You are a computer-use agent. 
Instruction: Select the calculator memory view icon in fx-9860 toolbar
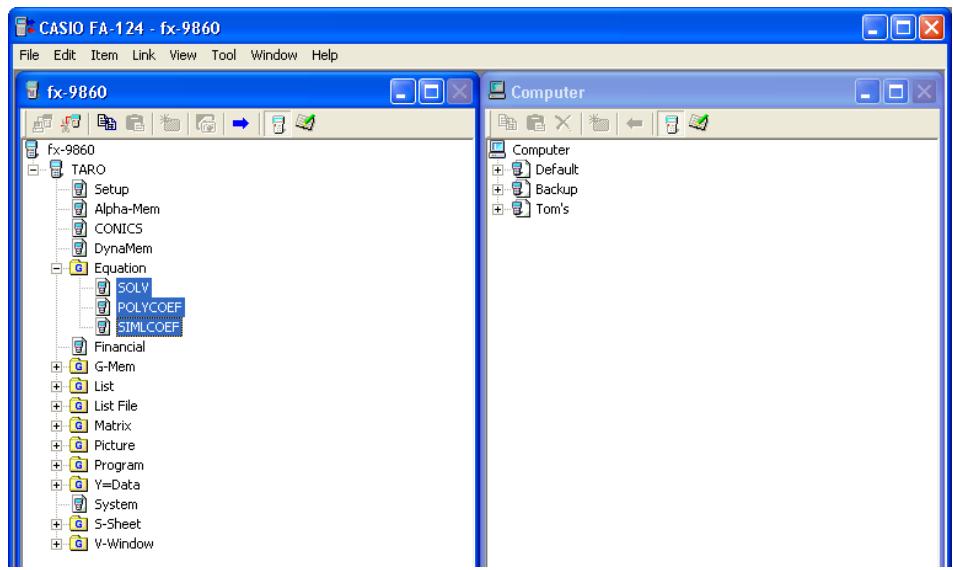tap(278, 123)
